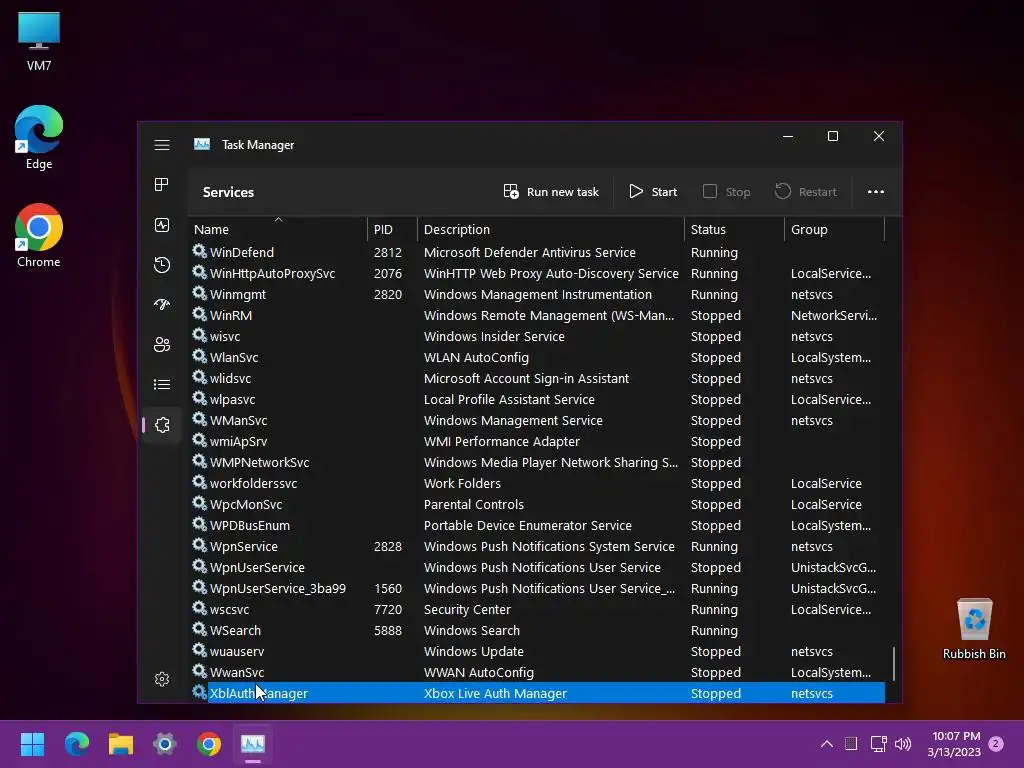The image size is (1024, 768).
Task: Select the WpcMonSvc service
Action: (x=537, y=504)
